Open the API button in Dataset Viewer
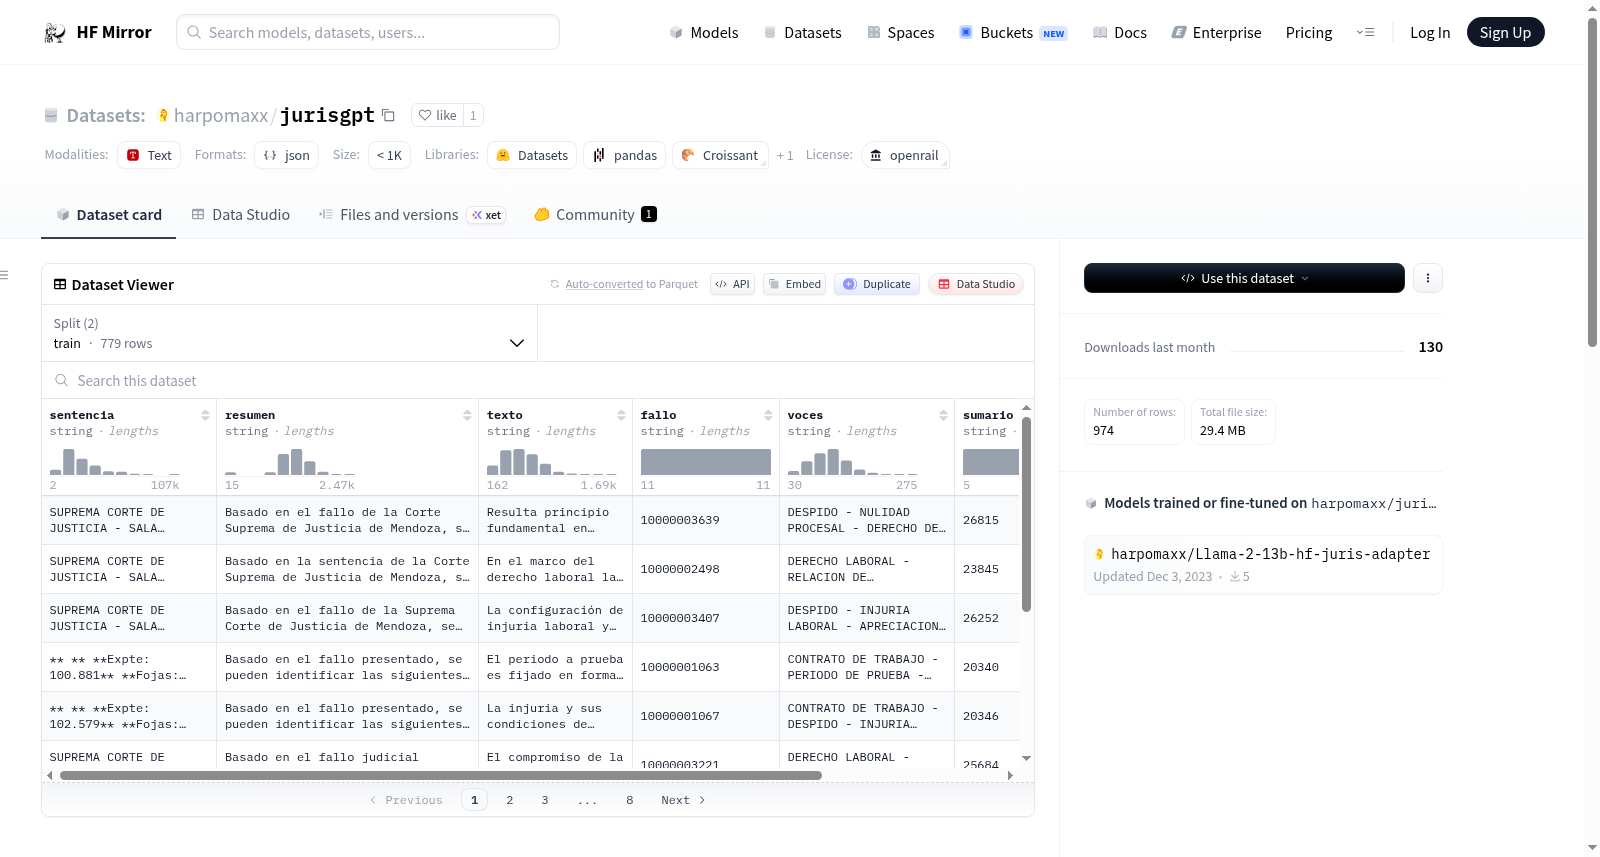 pyautogui.click(x=732, y=284)
